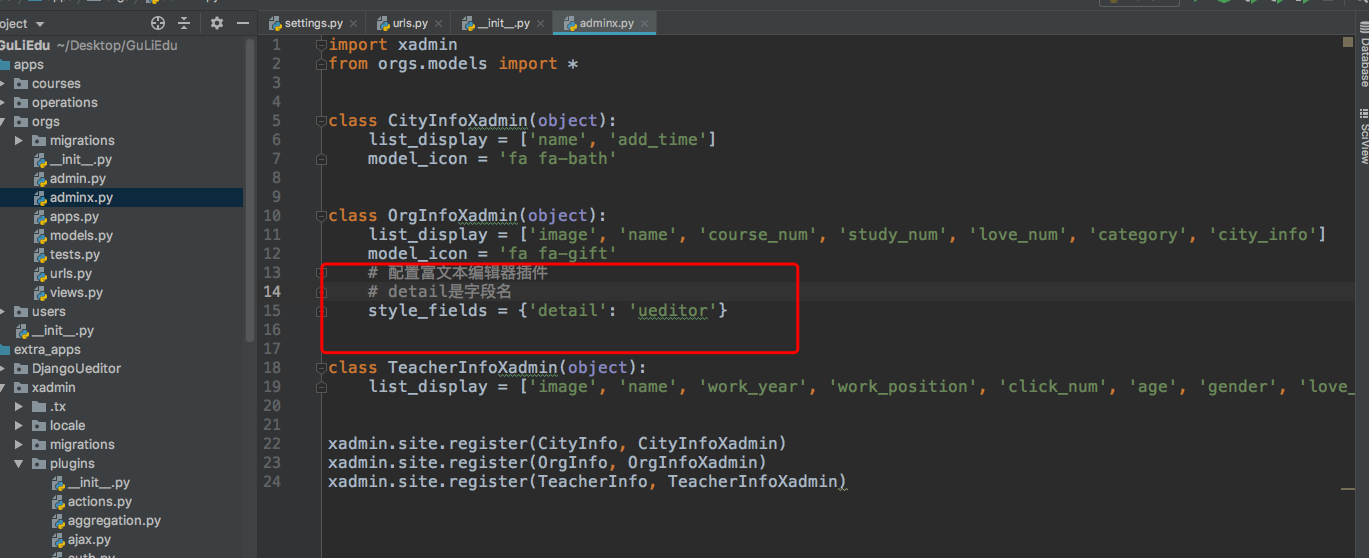Screen dimensions: 1369x558
Task: Open actions.py in plugins
Action: click(x=100, y=501)
